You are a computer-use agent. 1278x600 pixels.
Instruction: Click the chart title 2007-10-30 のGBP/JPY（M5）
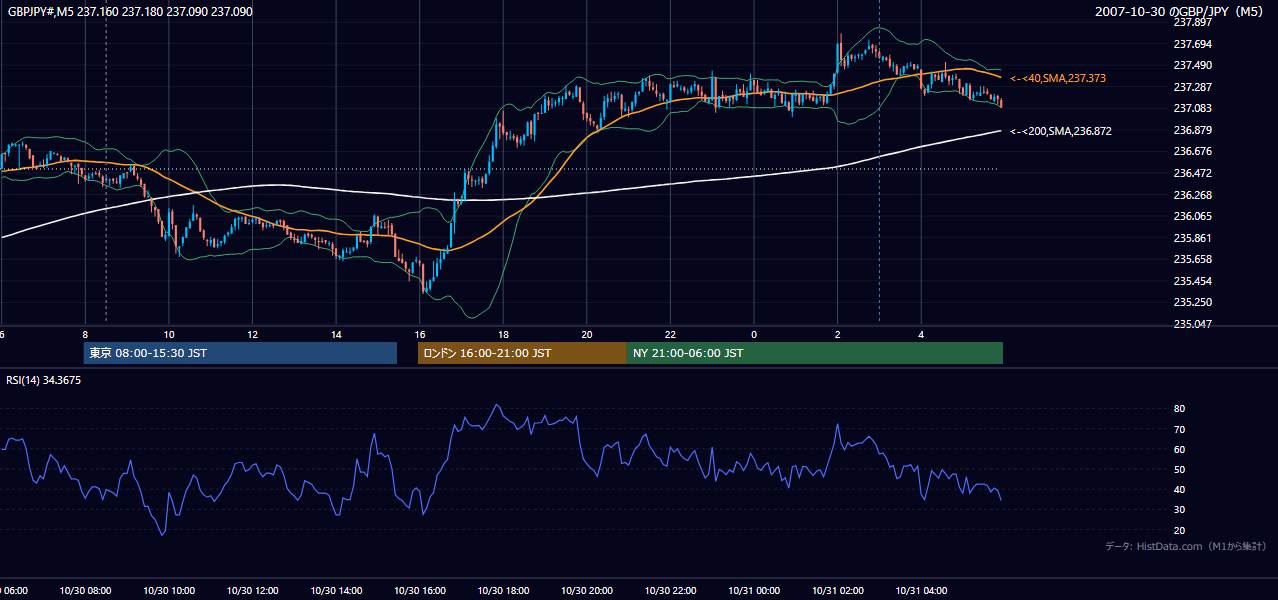click(1181, 11)
